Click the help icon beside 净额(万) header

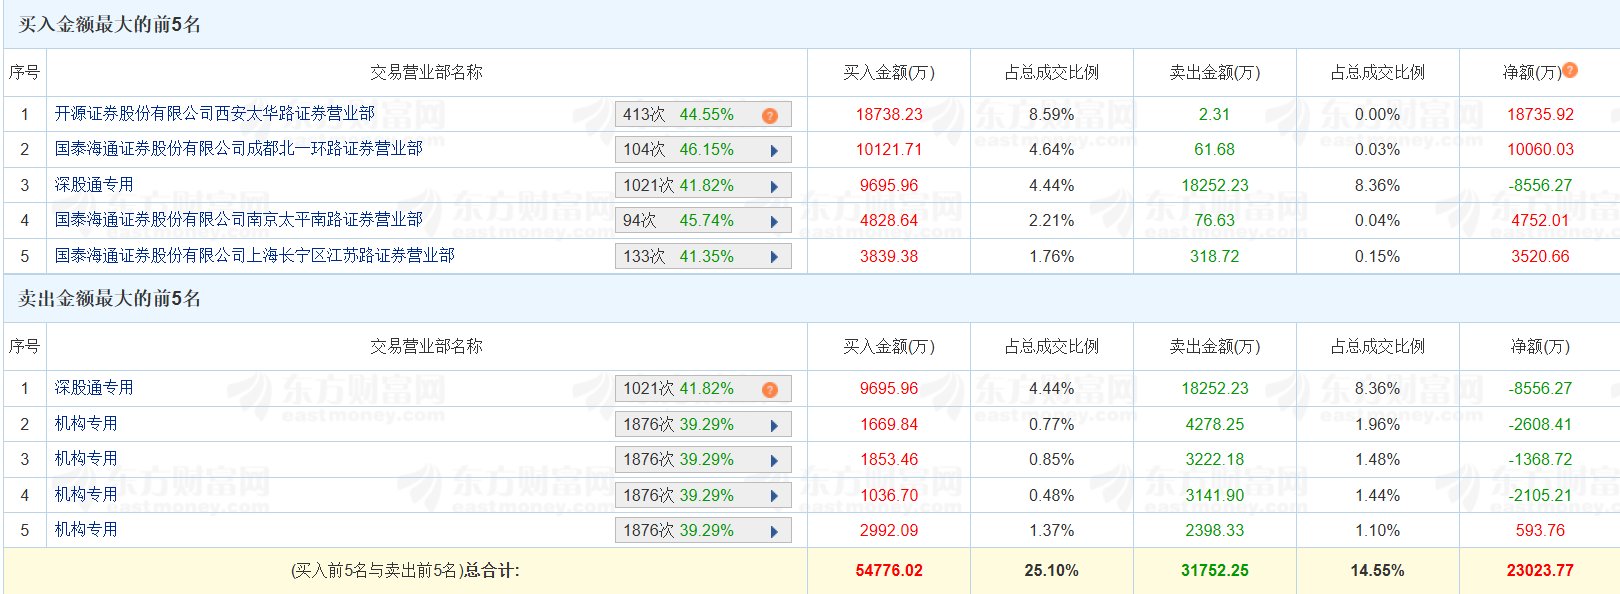(x=1570, y=70)
